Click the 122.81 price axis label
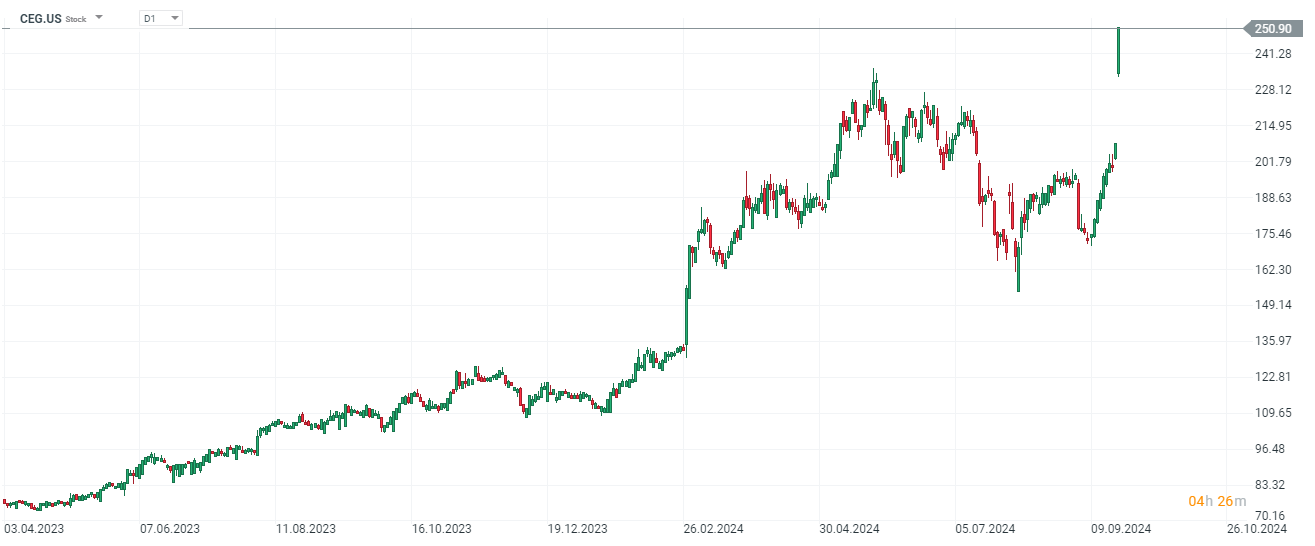The image size is (1315, 546). [1272, 377]
